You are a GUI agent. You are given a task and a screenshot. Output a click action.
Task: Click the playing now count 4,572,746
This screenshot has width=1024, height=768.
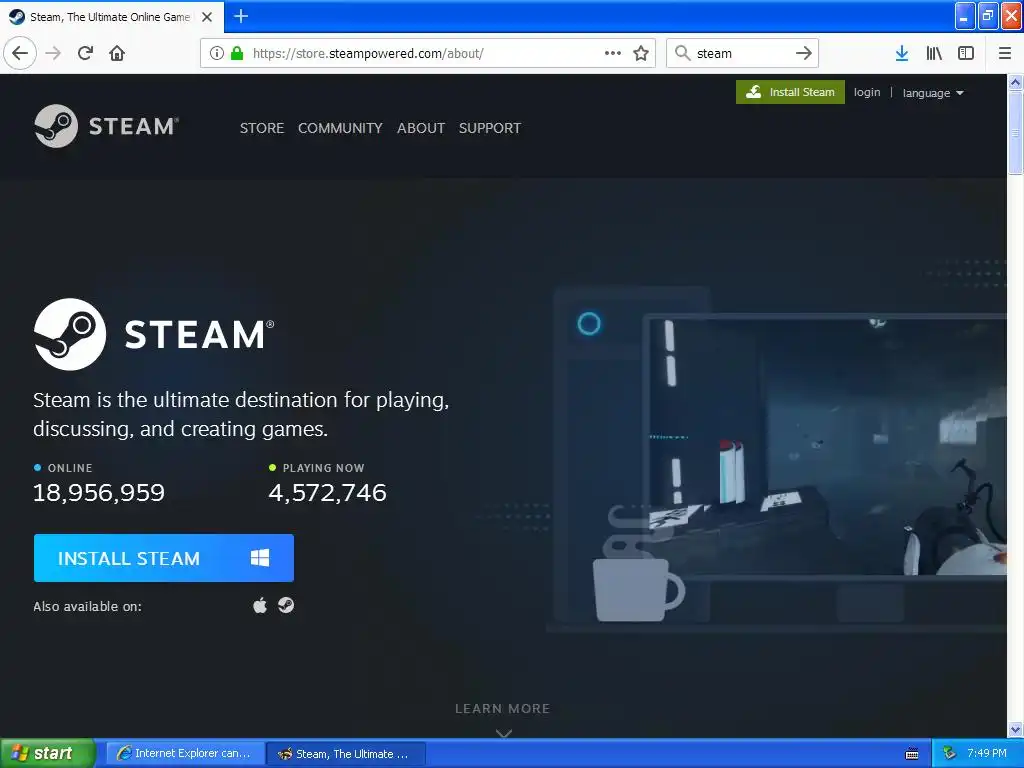click(x=327, y=492)
